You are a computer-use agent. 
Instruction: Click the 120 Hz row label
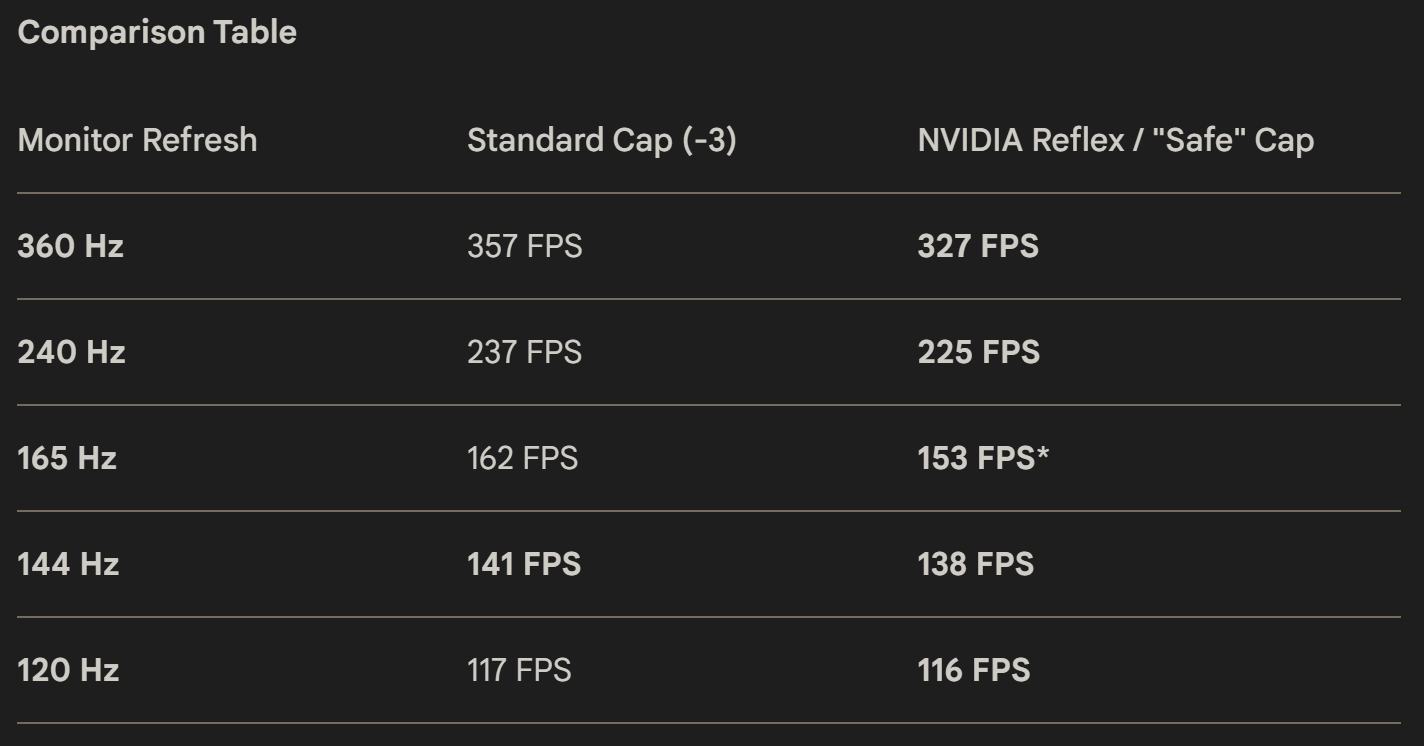[x=68, y=670]
